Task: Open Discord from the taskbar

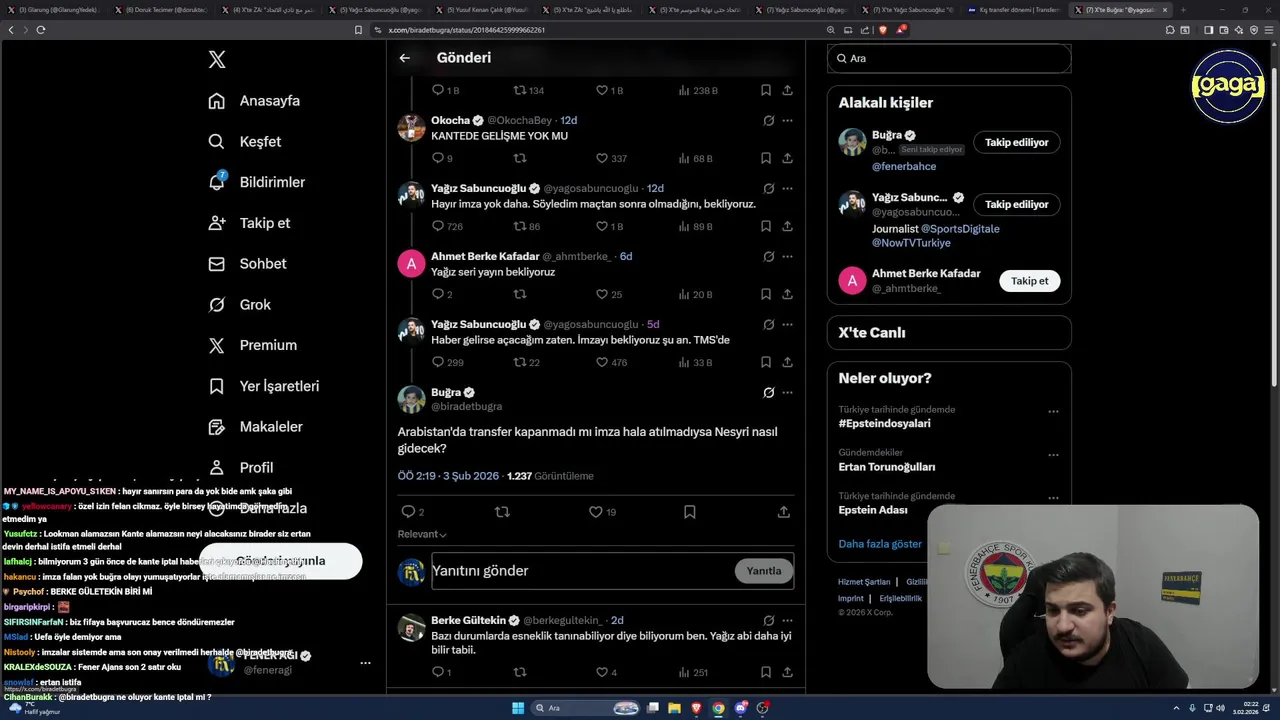Action: pos(740,708)
